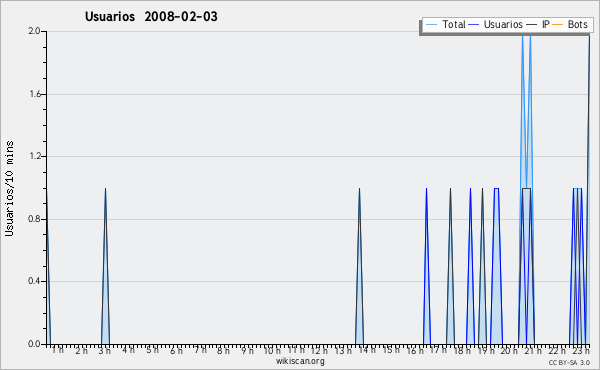
Task: Click the 14 h x-axis label
Action: 367,350
